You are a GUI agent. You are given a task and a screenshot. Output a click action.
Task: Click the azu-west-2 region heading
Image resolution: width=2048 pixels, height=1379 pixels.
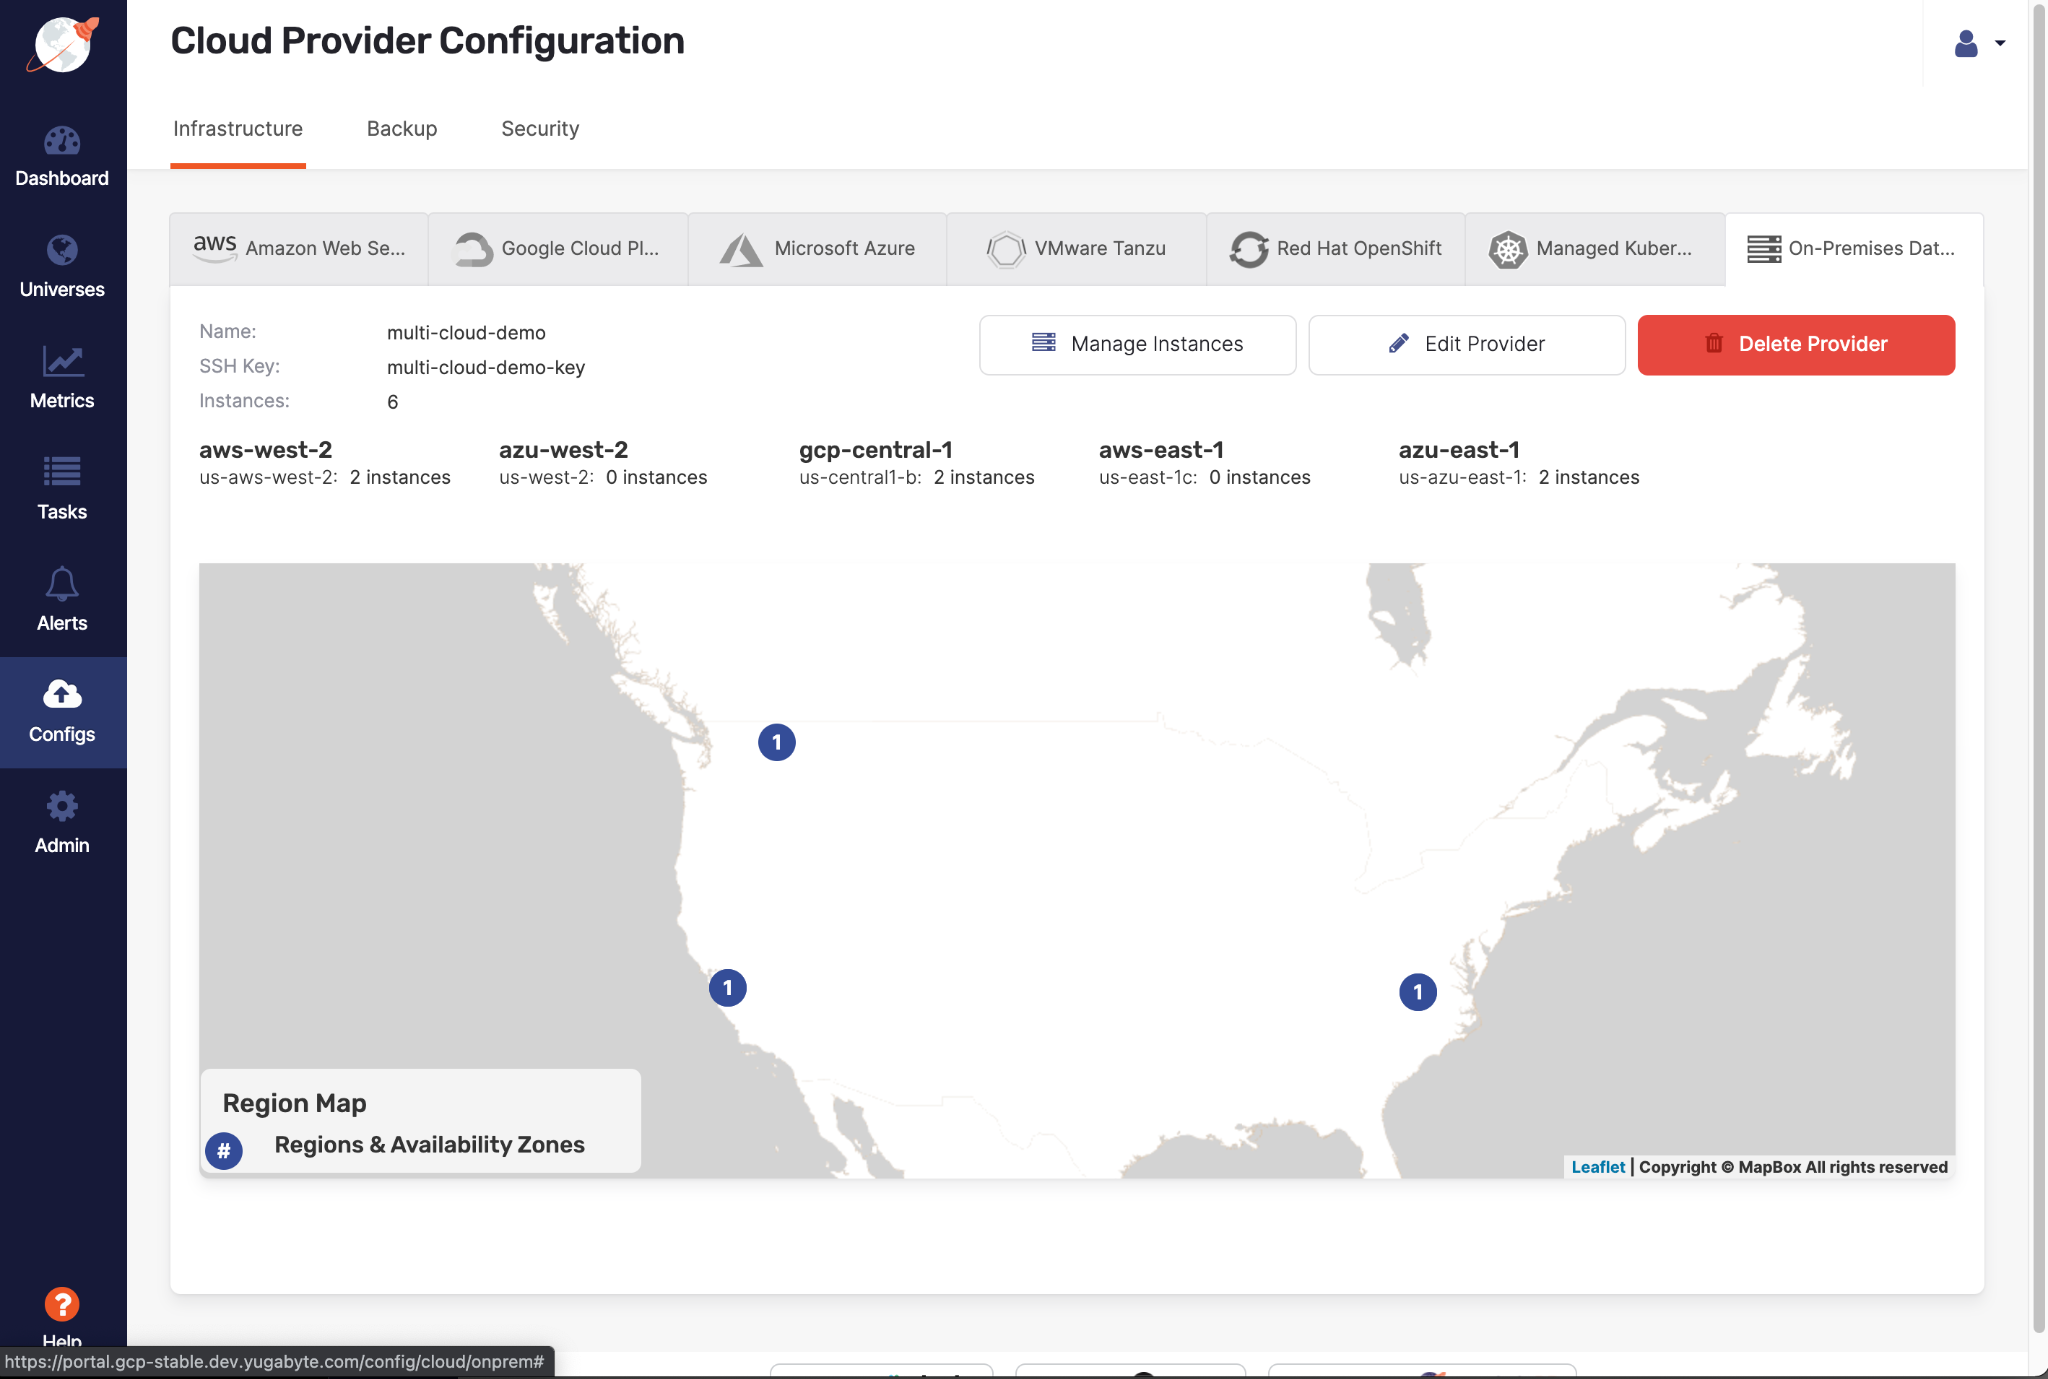click(564, 450)
